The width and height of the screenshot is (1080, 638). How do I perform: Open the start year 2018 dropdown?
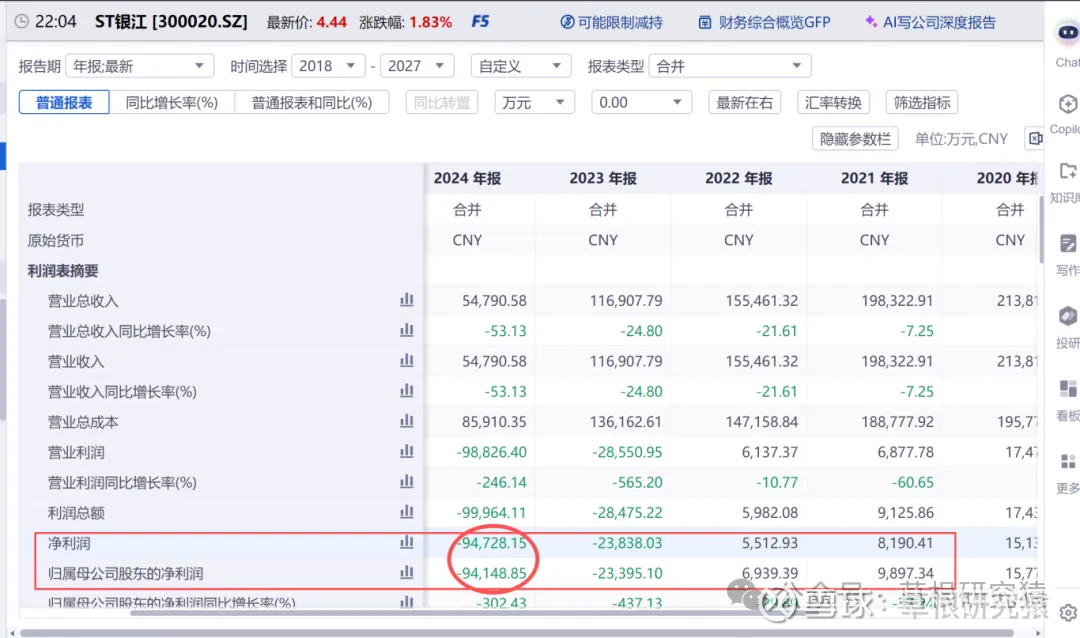pyautogui.click(x=328, y=66)
